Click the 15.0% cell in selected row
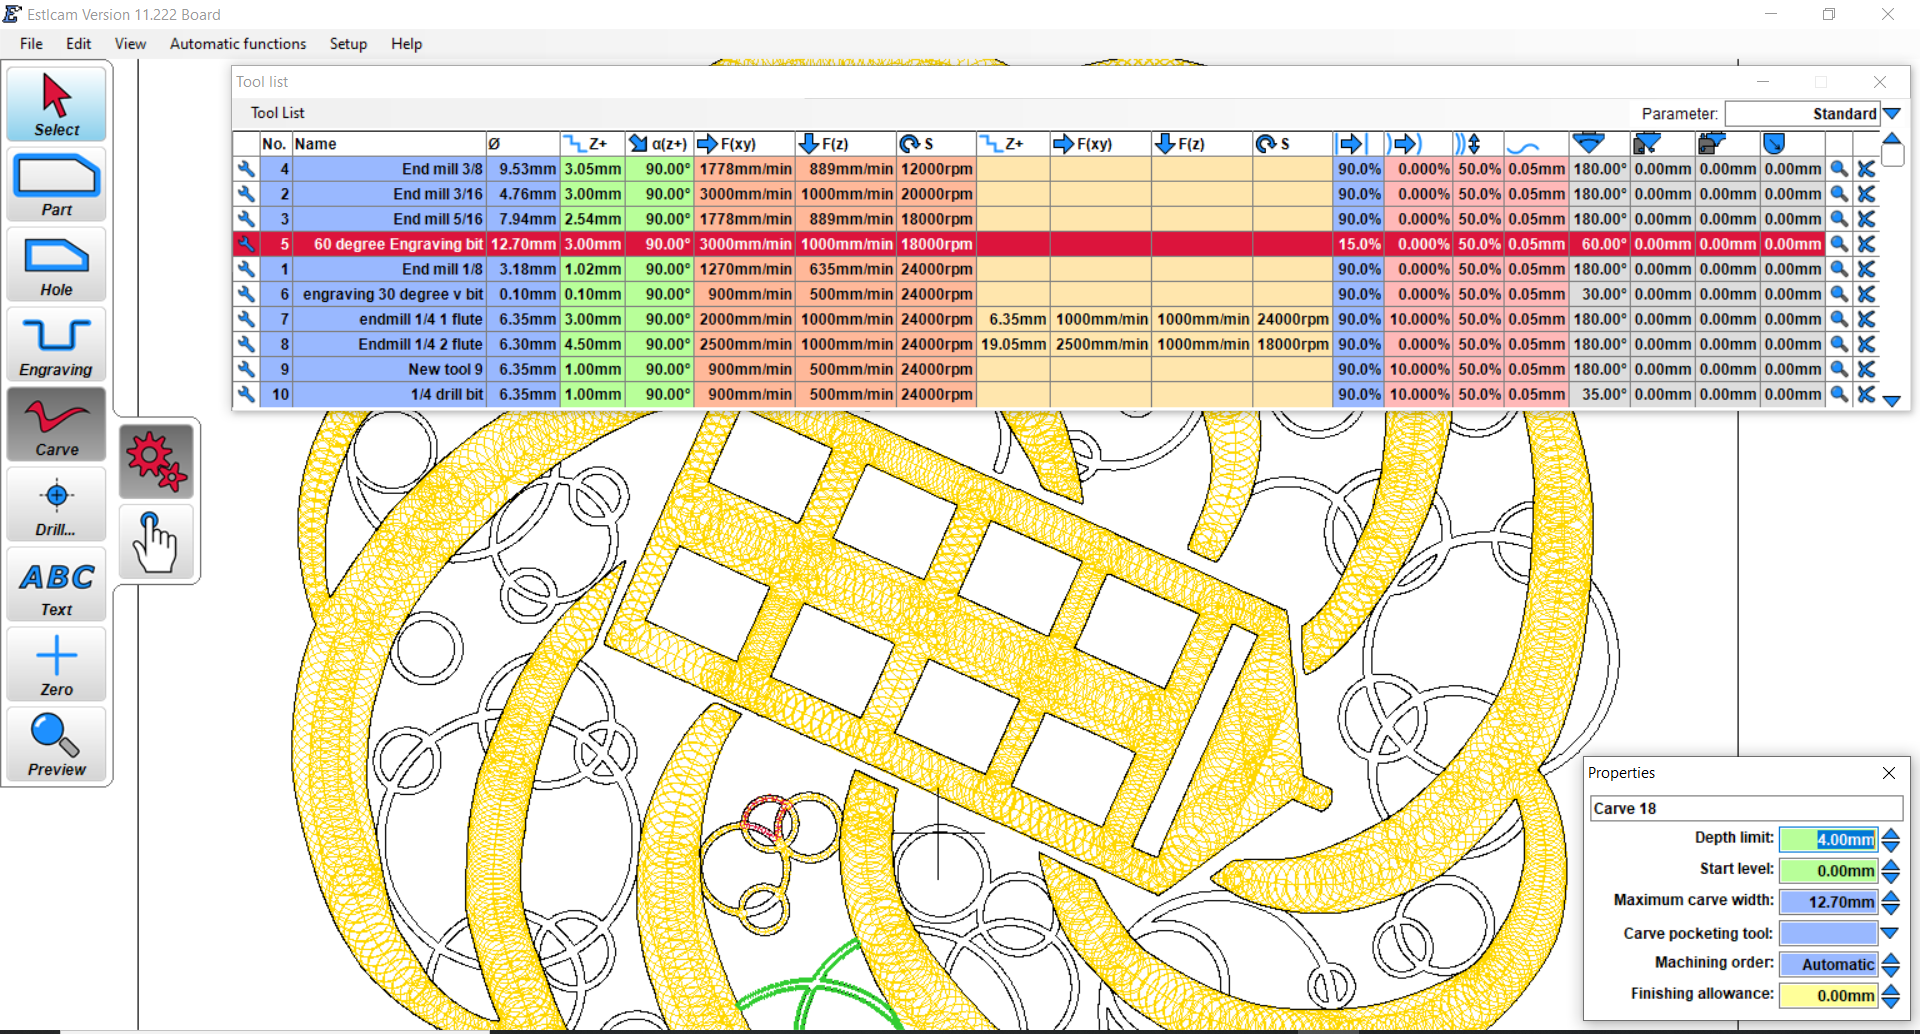1920x1034 pixels. pyautogui.click(x=1358, y=244)
